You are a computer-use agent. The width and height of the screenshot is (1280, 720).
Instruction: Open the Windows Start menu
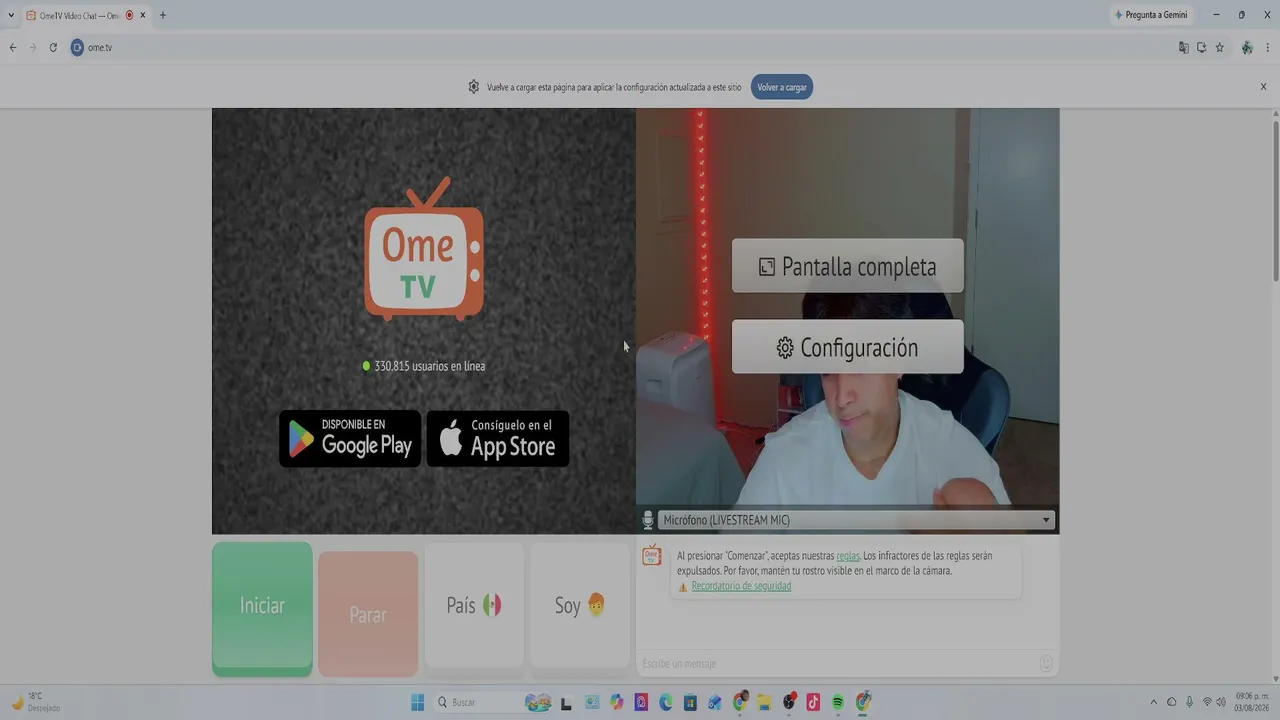[418, 702]
